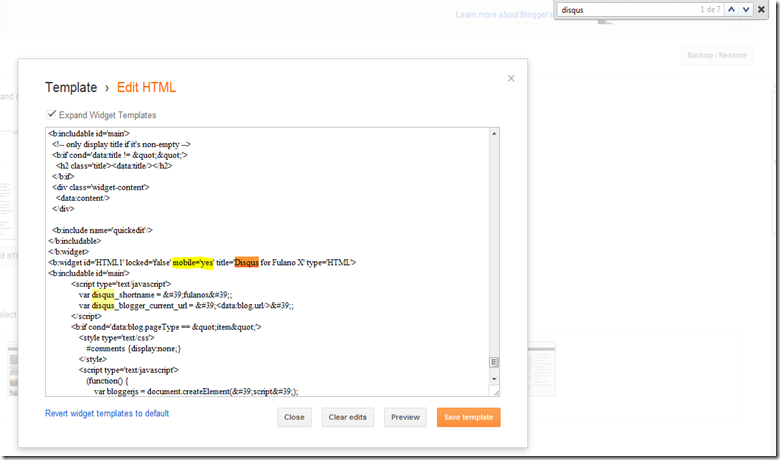Click the Template breadcrumb

coord(71,88)
